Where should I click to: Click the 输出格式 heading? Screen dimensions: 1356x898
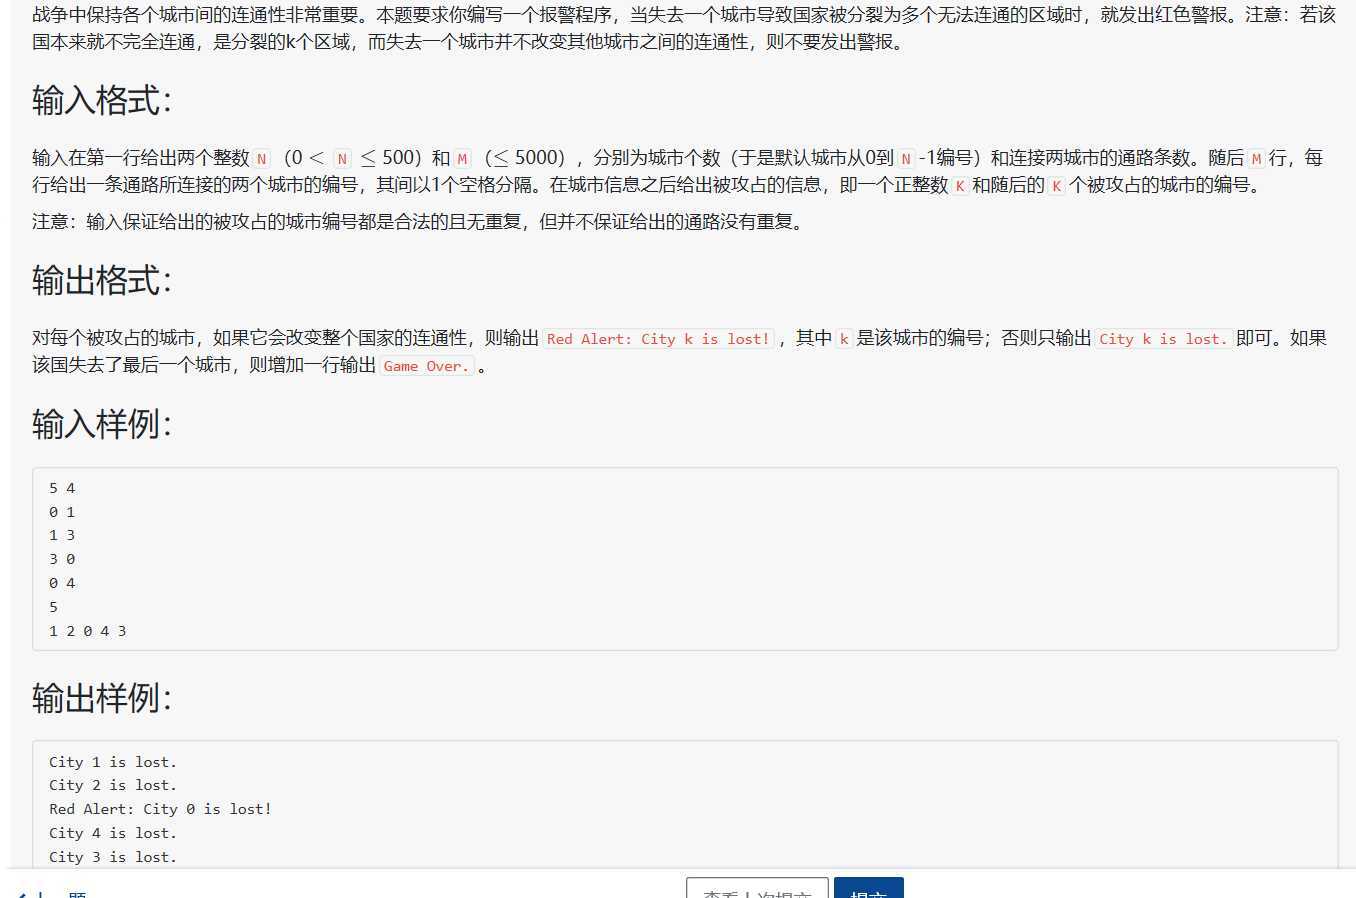(x=102, y=281)
